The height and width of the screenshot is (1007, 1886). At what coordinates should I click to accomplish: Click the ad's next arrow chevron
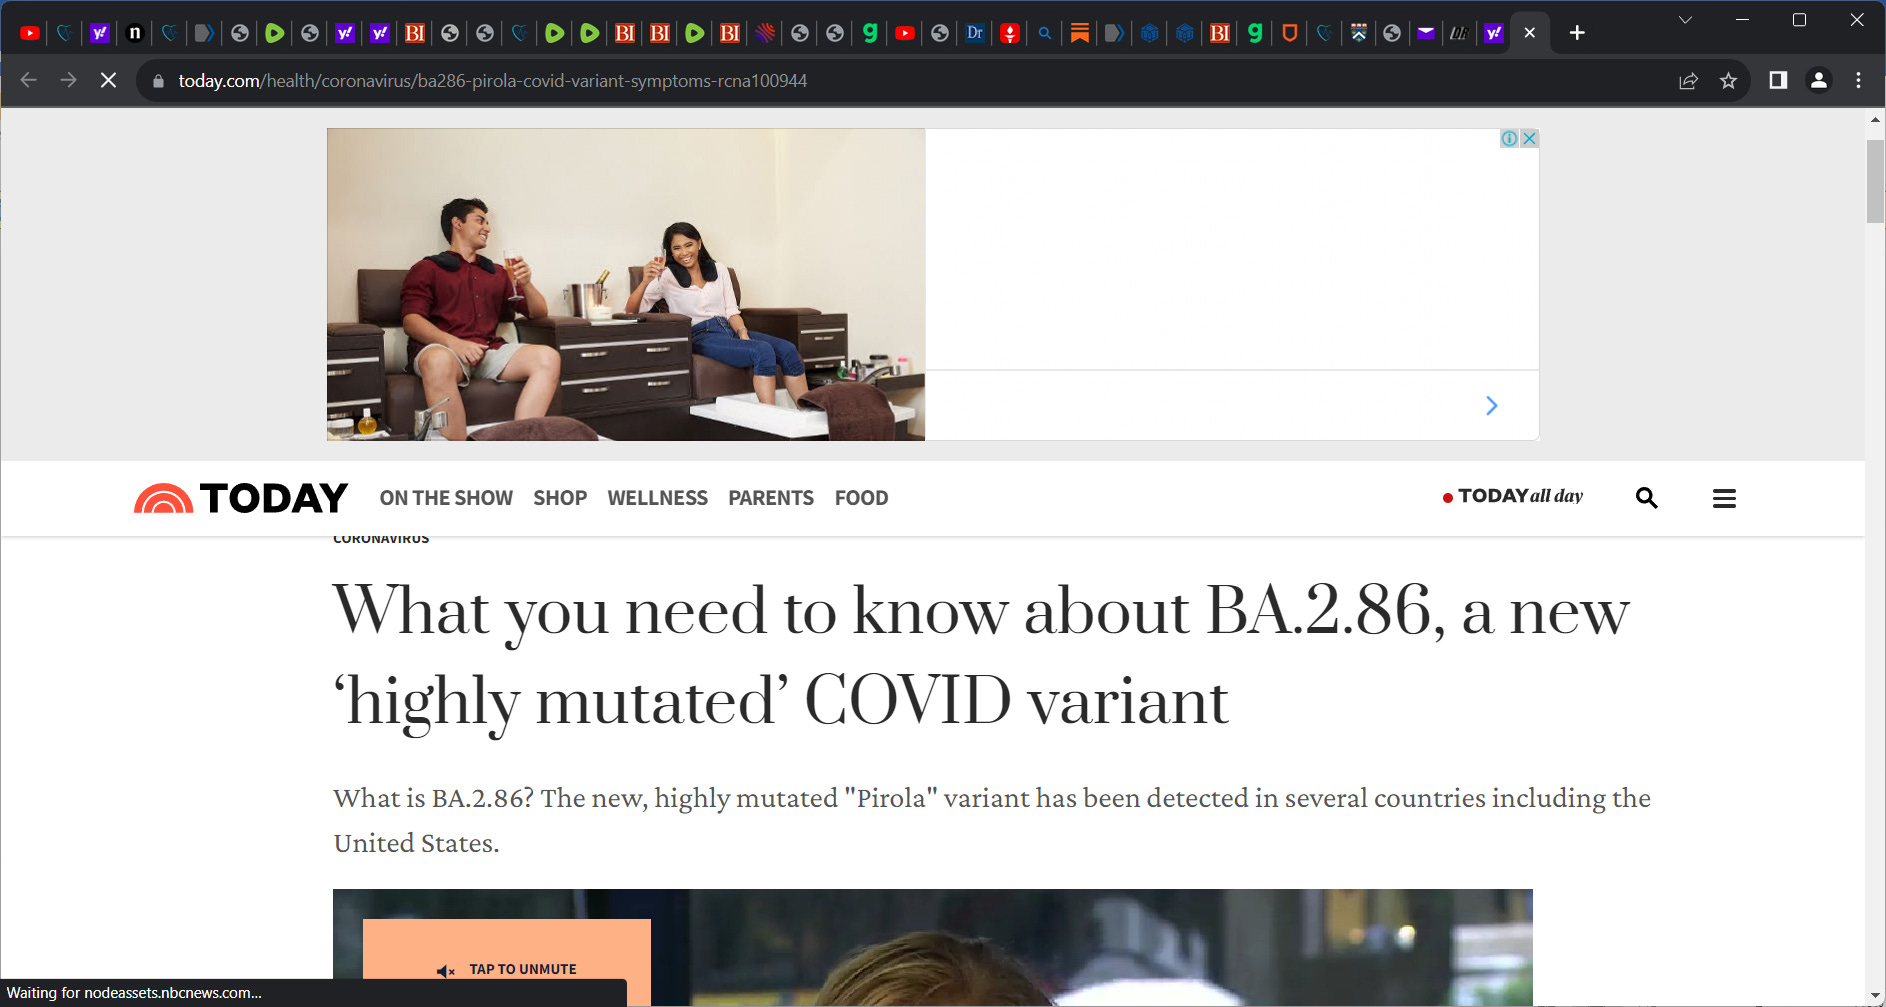click(x=1491, y=405)
